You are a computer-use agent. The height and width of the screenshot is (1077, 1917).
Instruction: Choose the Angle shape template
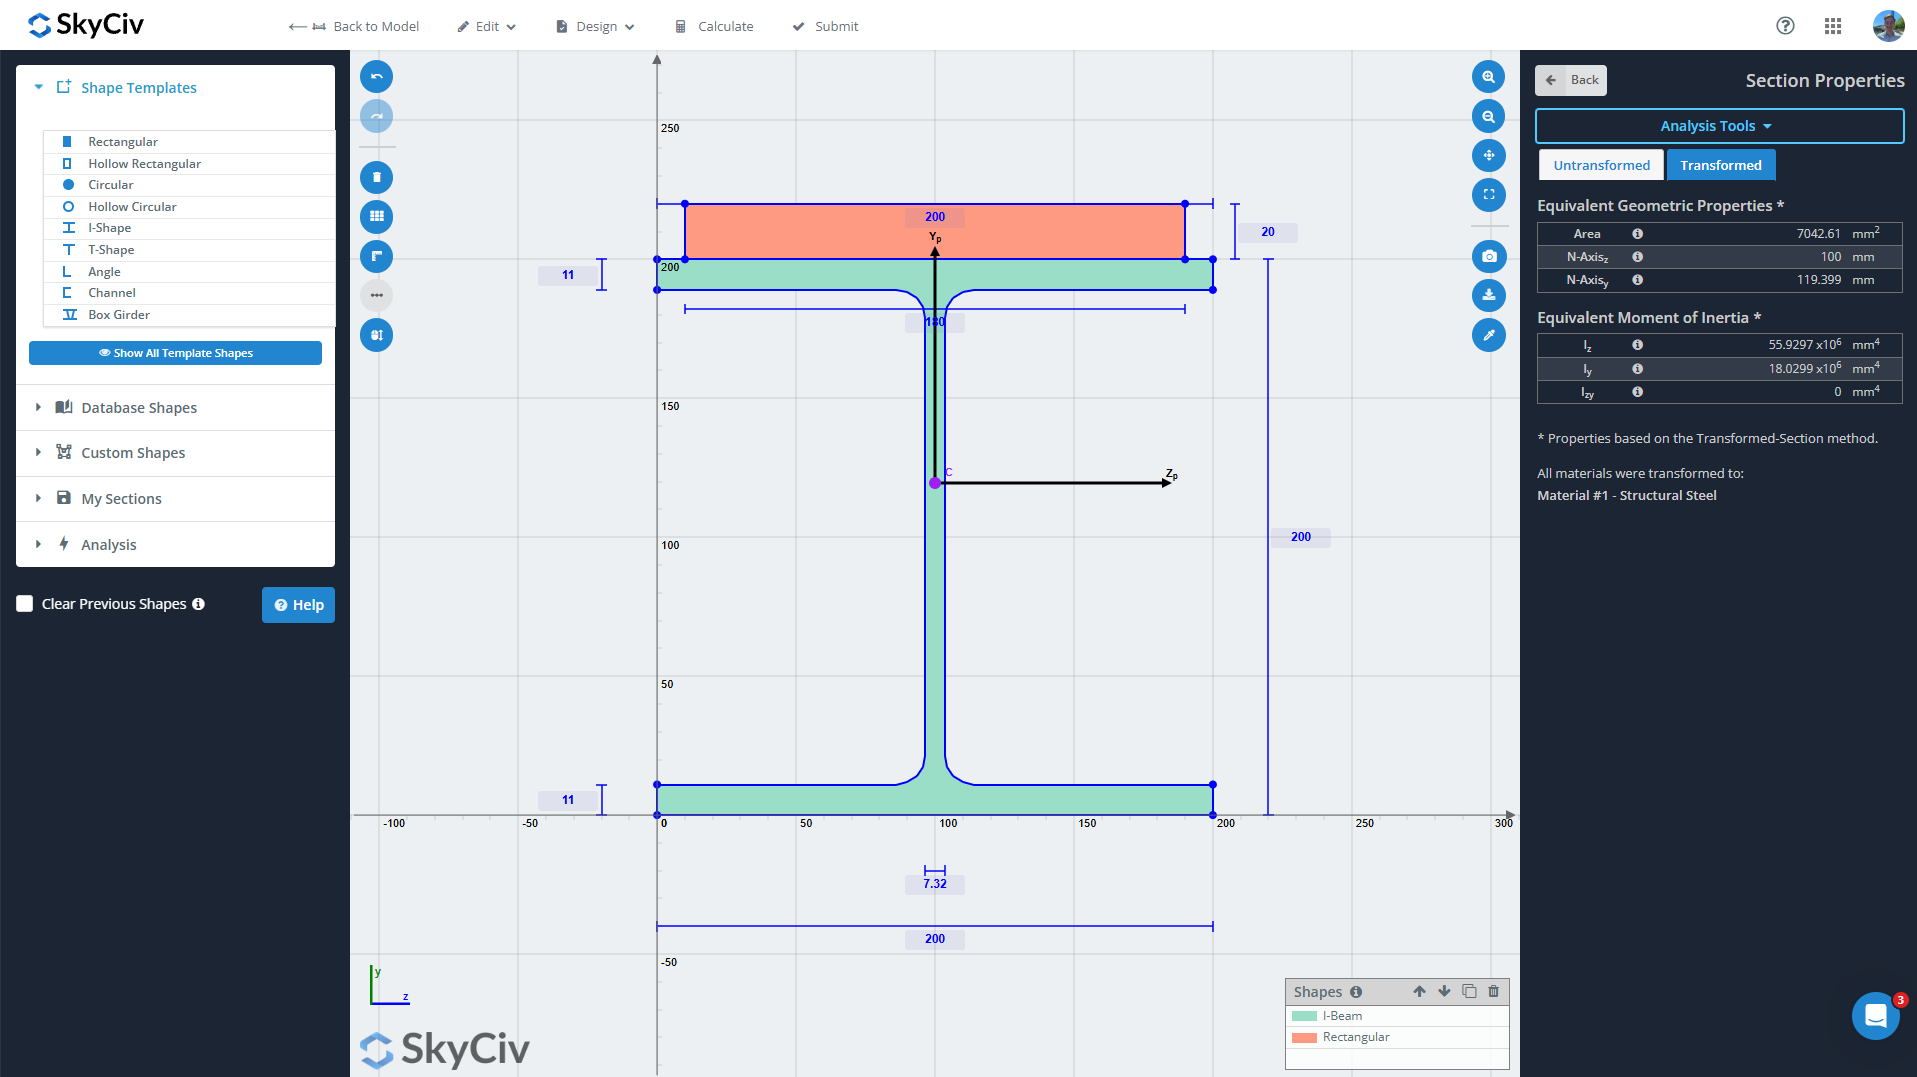point(190,272)
